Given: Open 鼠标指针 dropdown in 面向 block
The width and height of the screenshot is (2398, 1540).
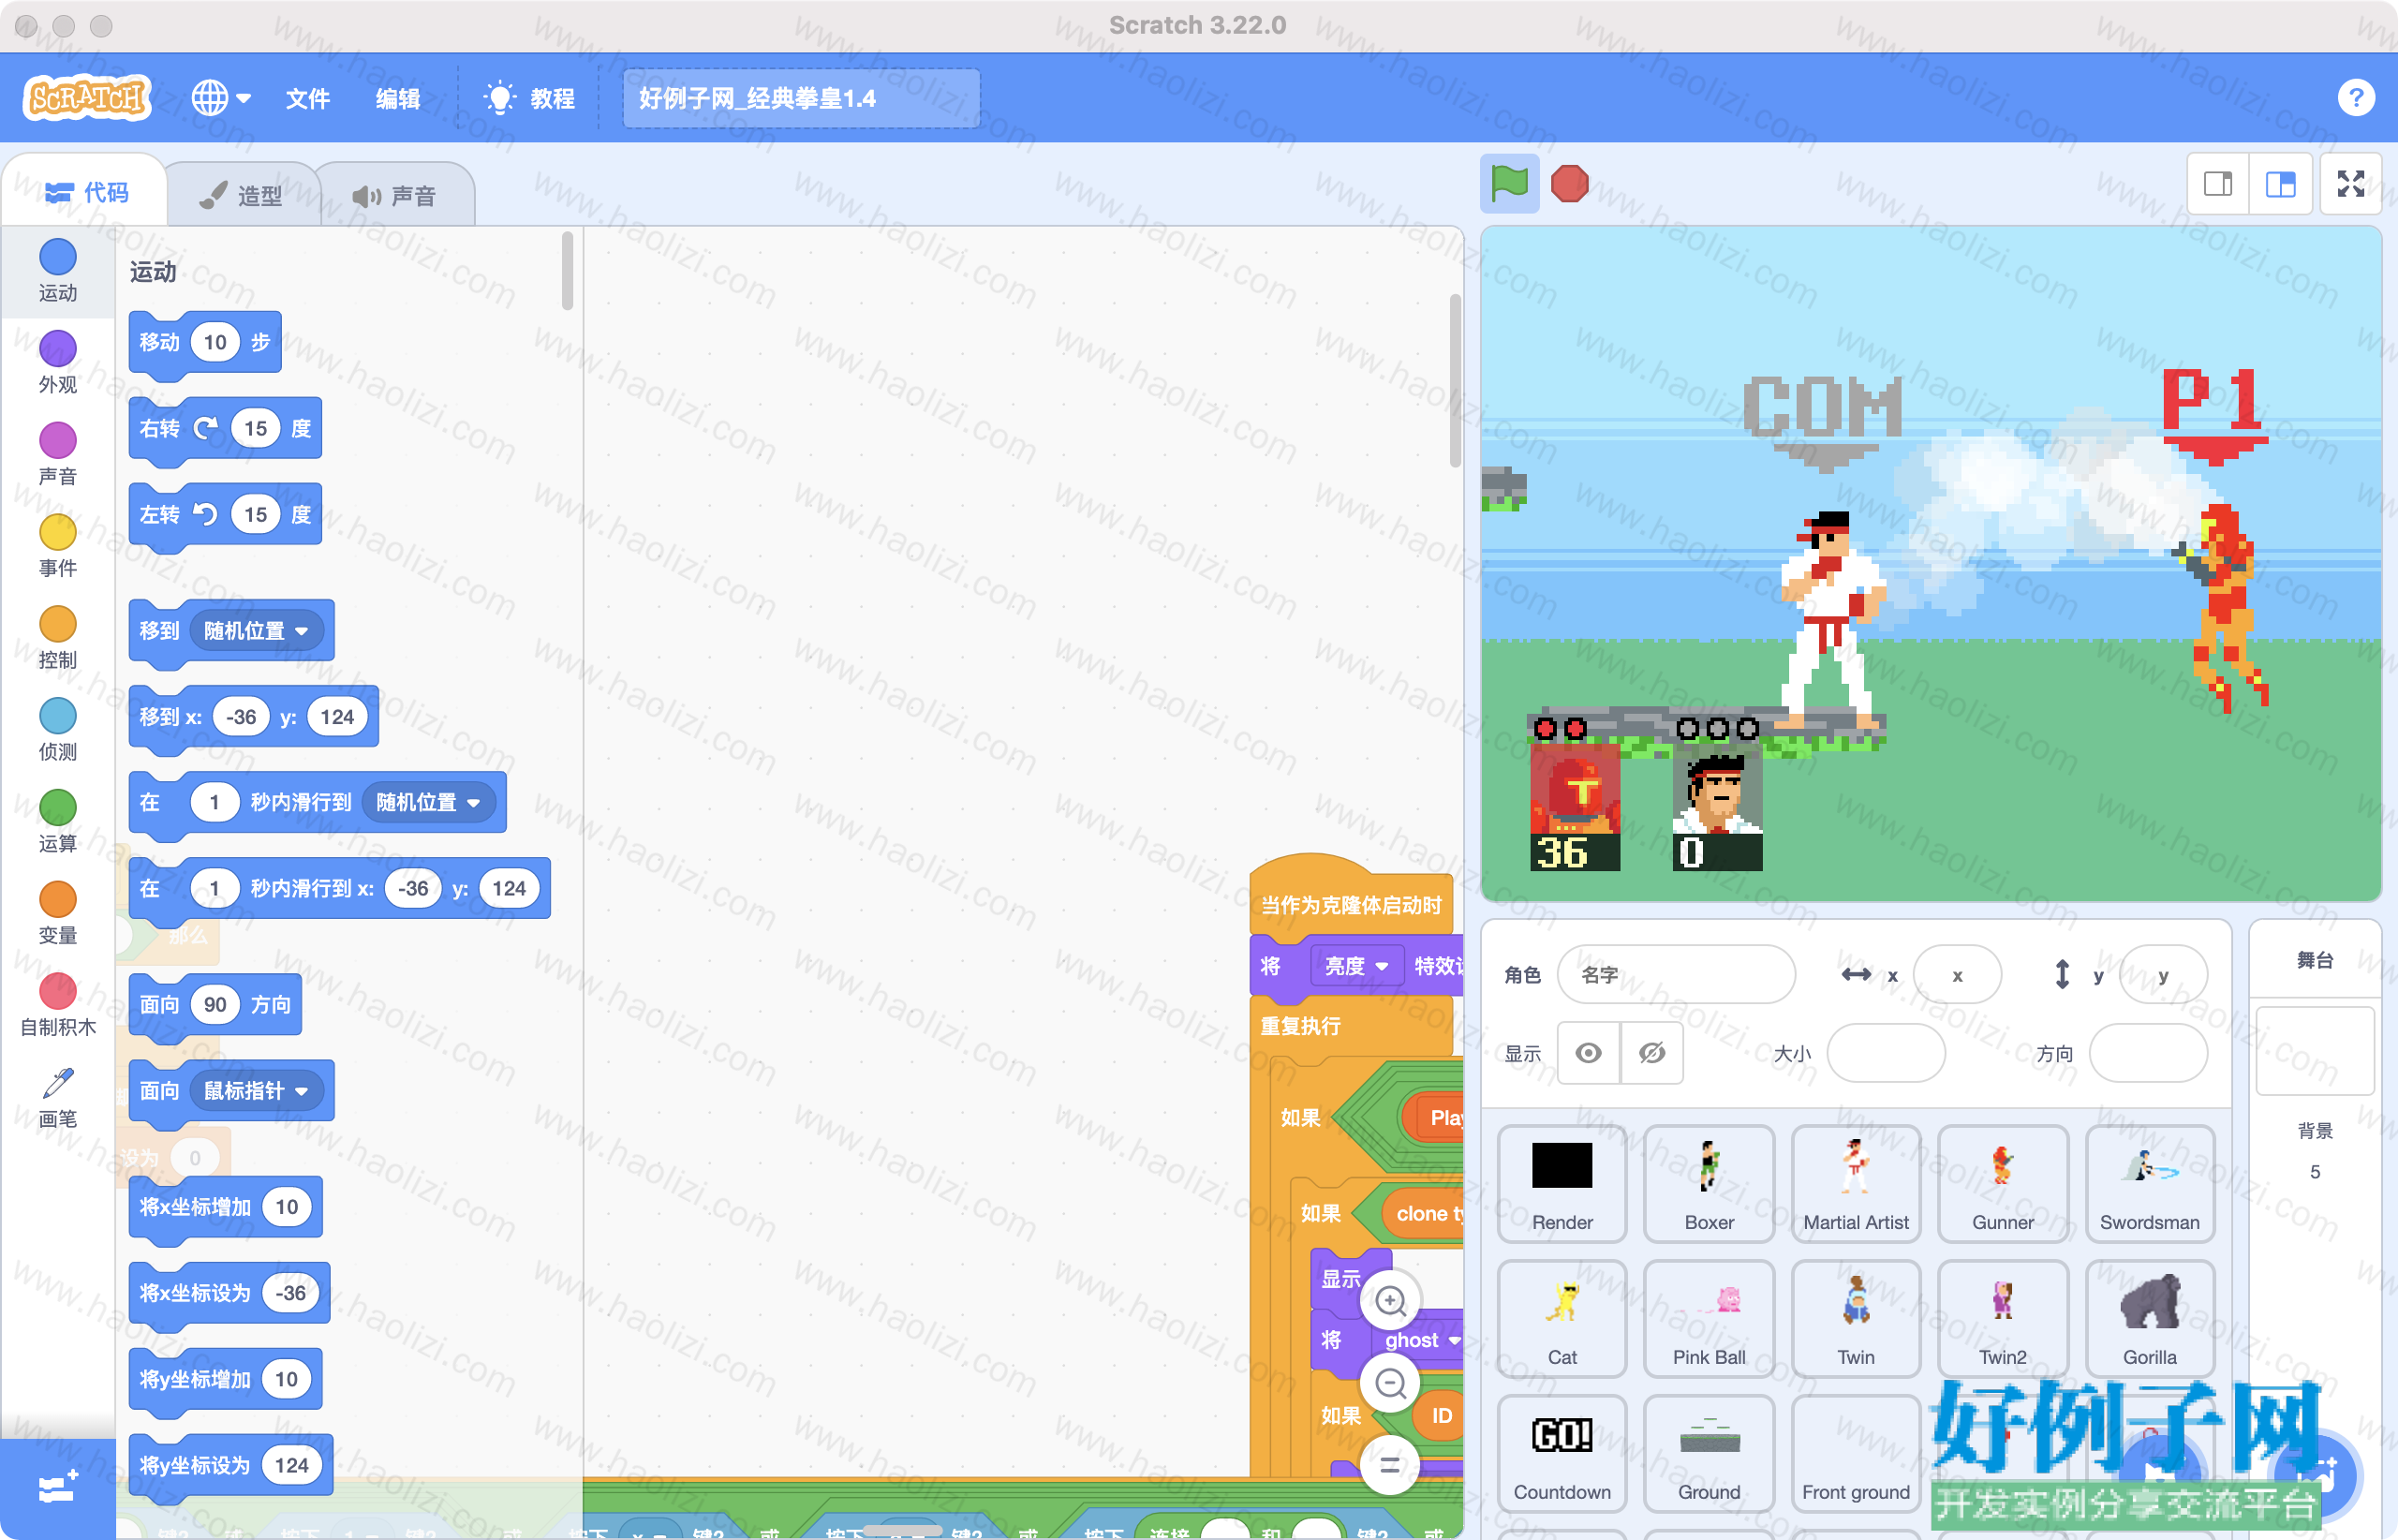Looking at the screenshot, I should (x=256, y=1090).
